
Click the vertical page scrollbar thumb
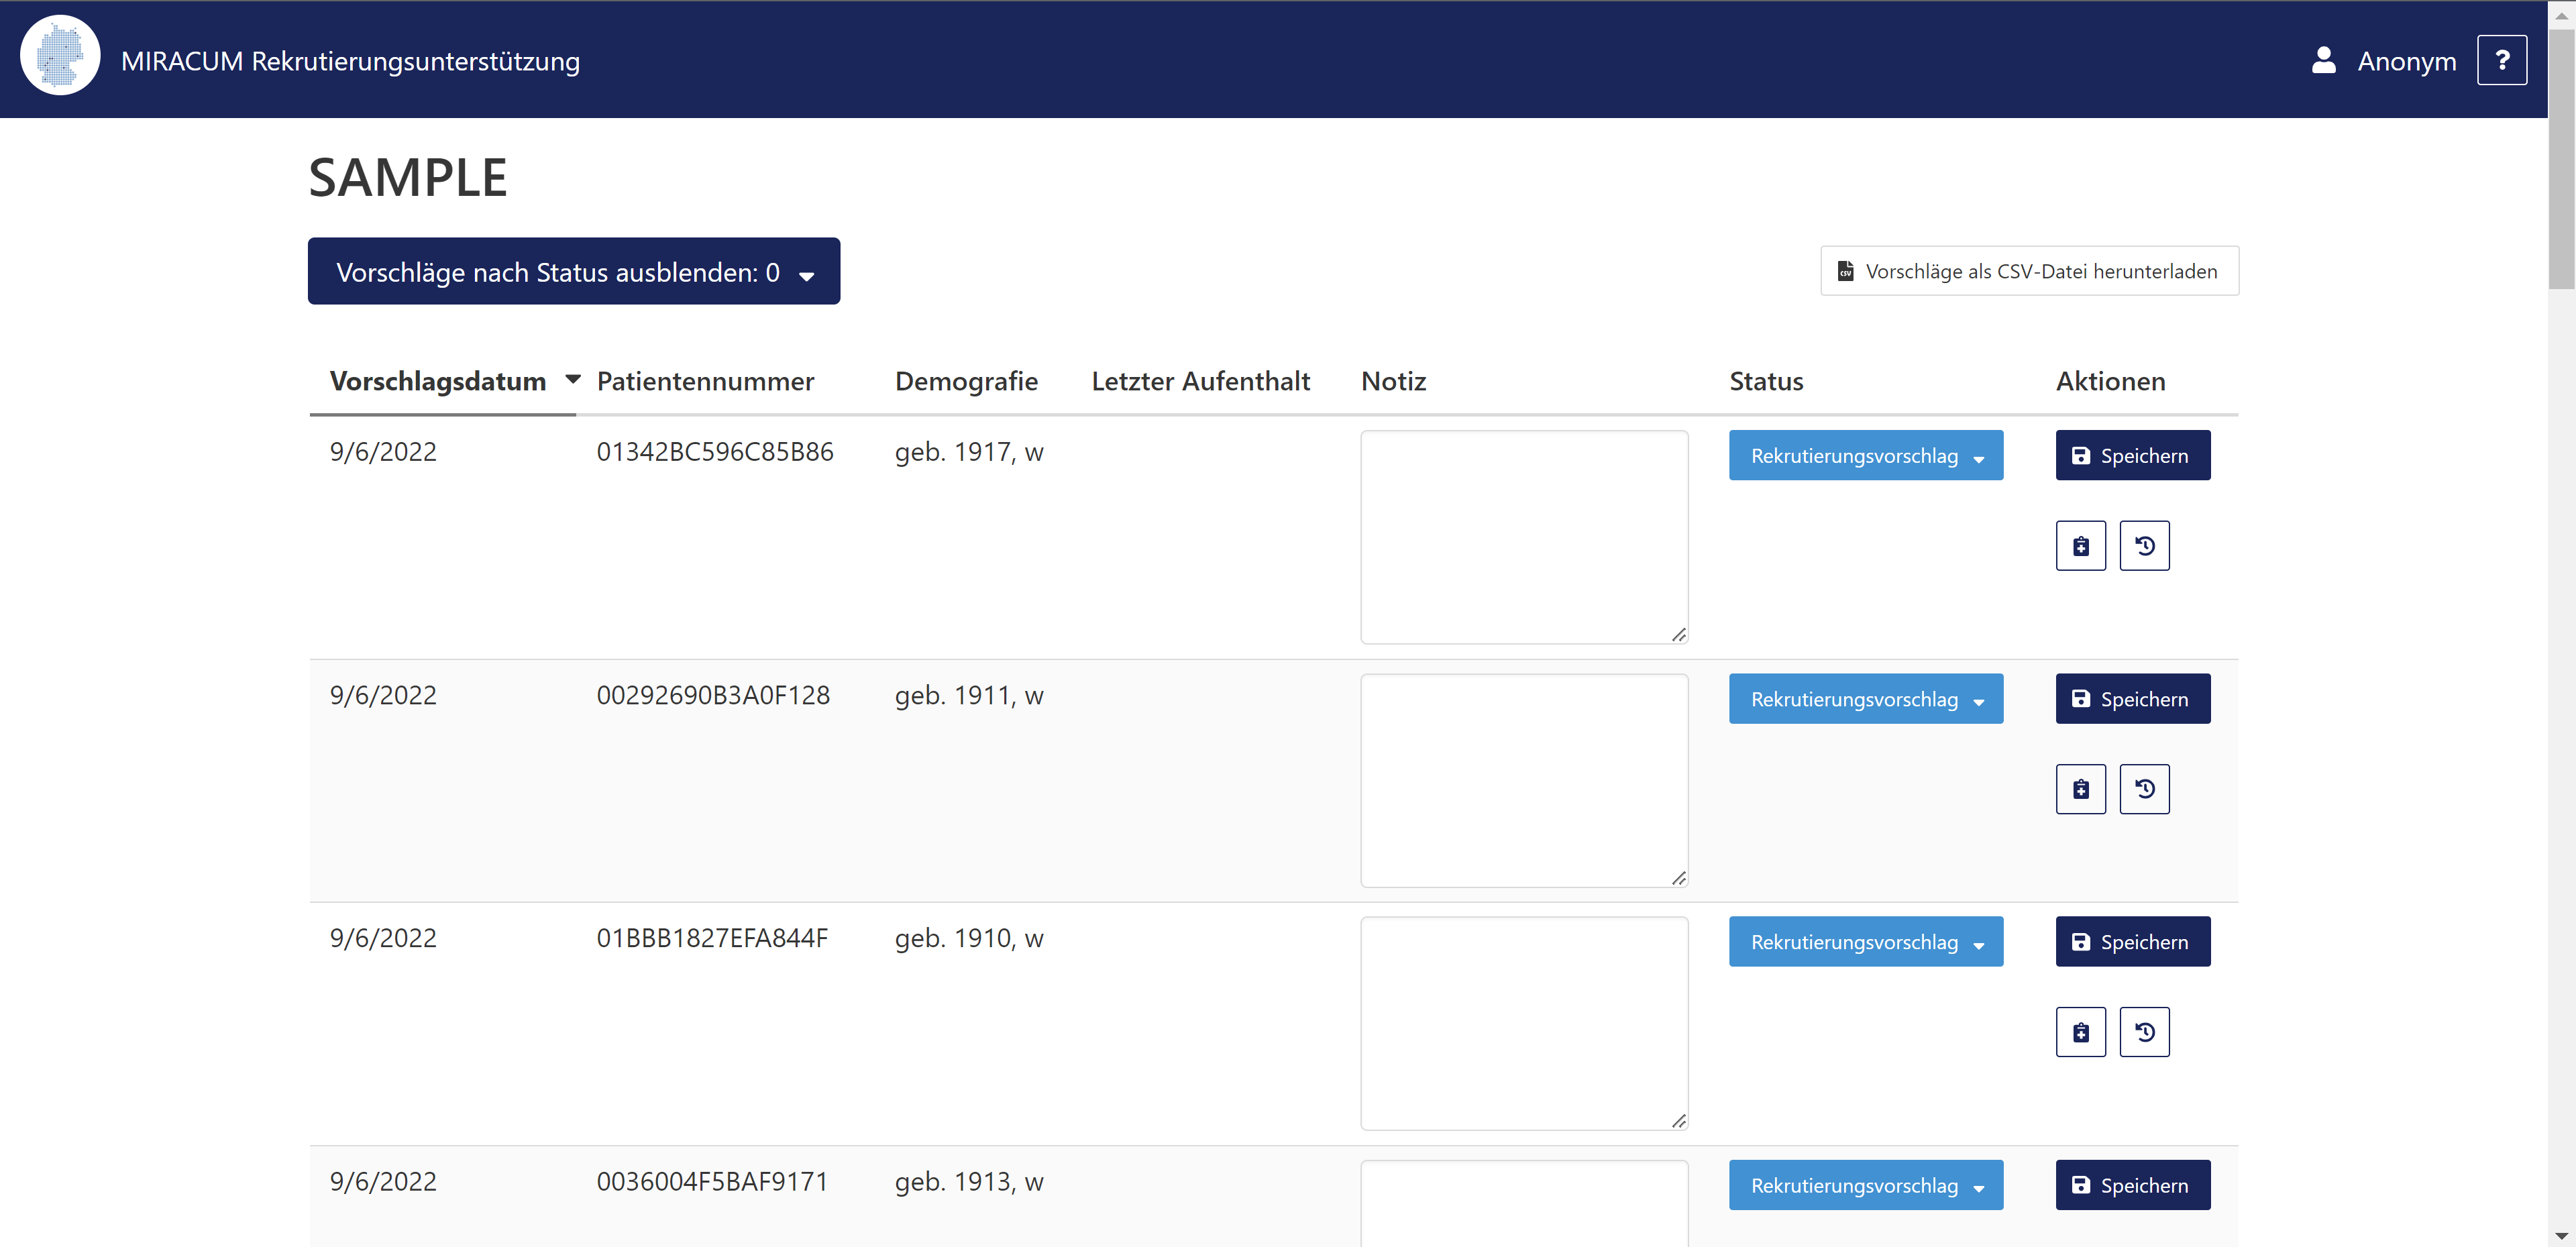[x=2561, y=160]
